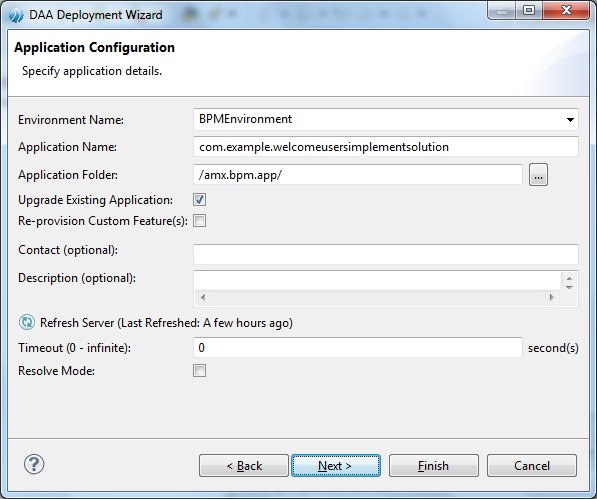The width and height of the screenshot is (597, 499).
Task: Cancel the deployment wizard
Action: coord(532,466)
